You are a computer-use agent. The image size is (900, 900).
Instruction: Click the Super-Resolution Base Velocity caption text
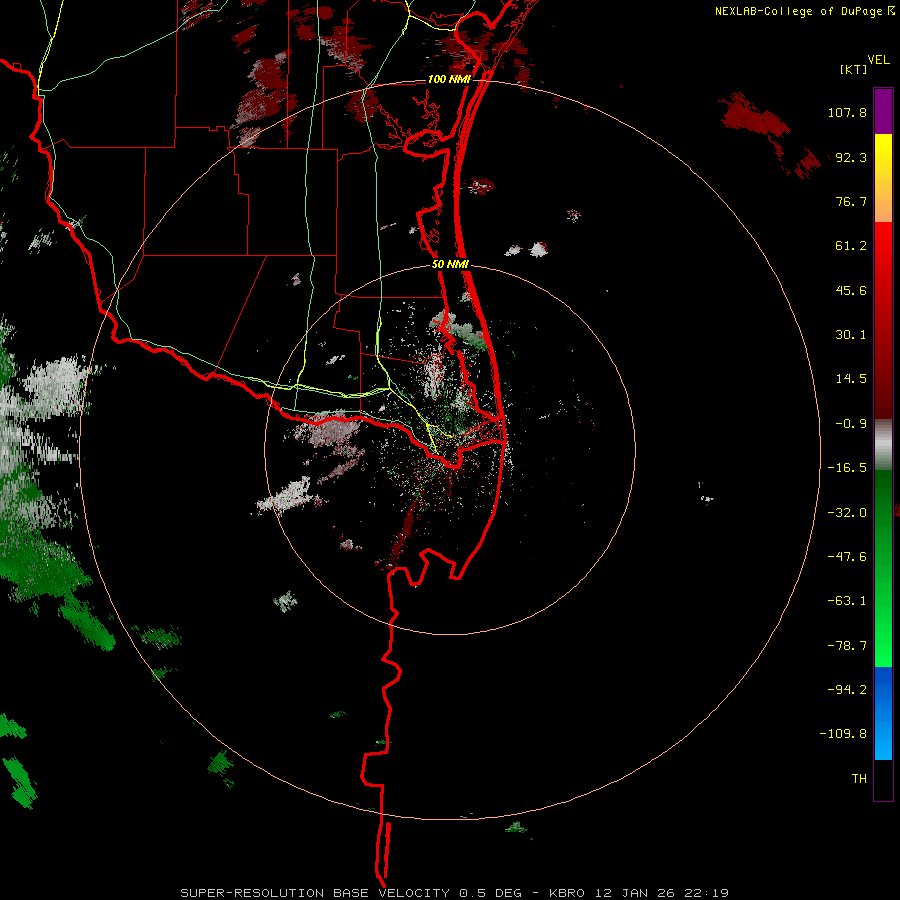(454, 893)
